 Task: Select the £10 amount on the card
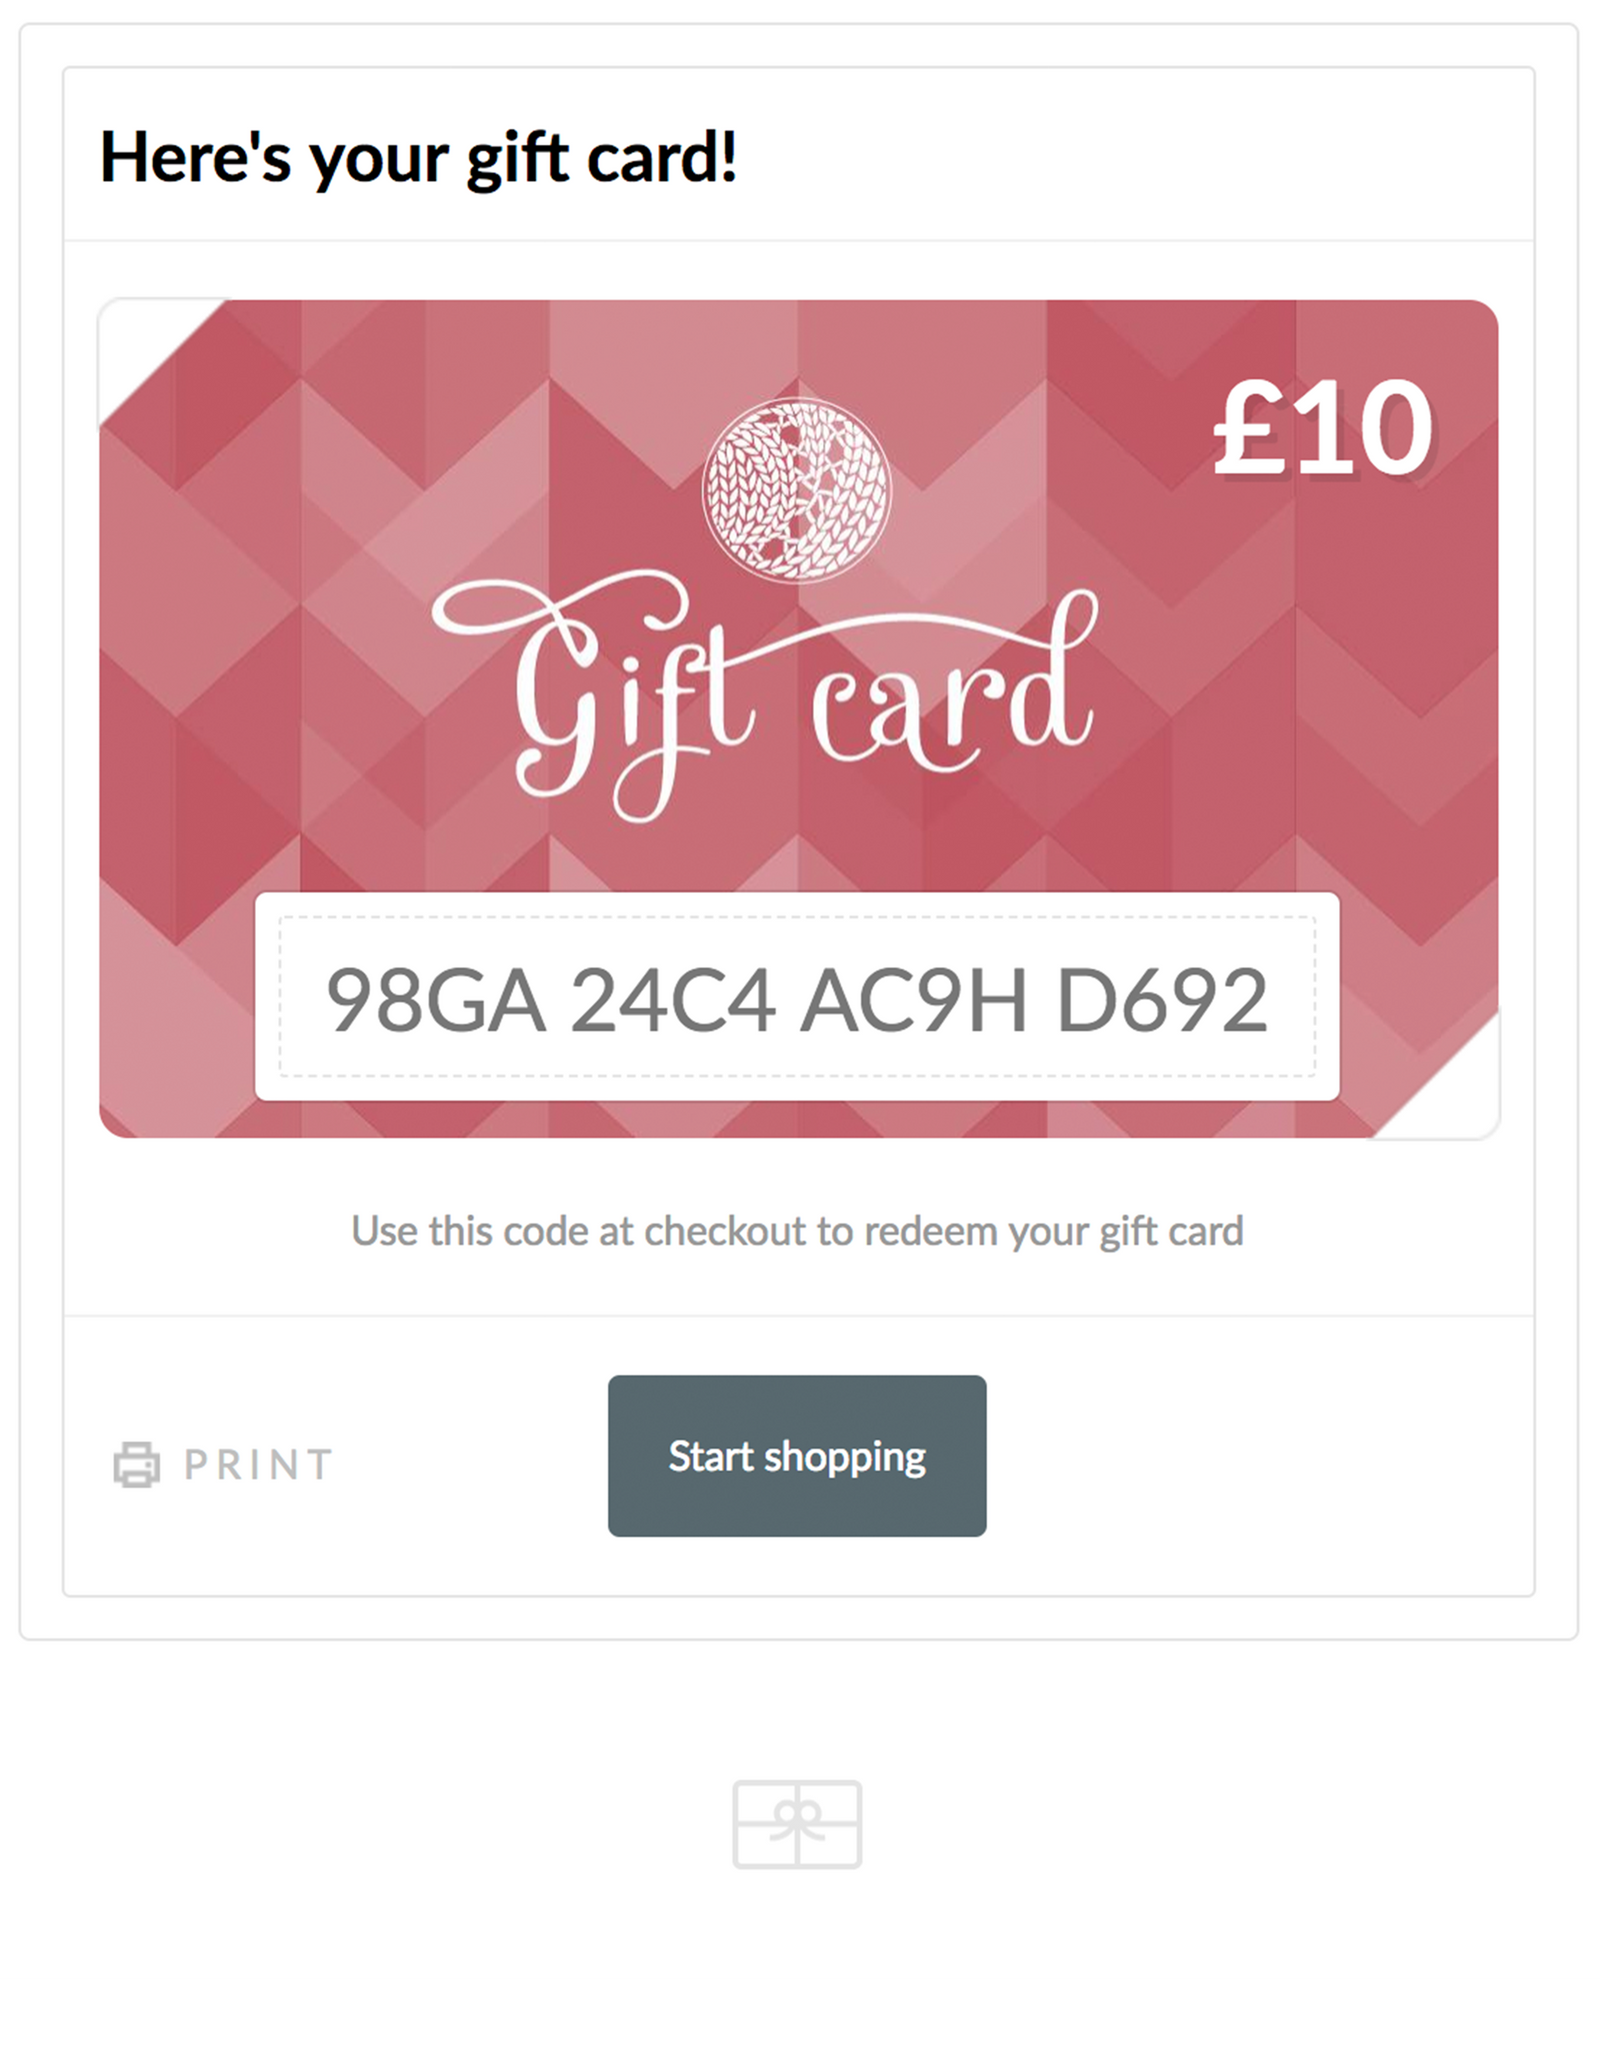pyautogui.click(x=1323, y=430)
